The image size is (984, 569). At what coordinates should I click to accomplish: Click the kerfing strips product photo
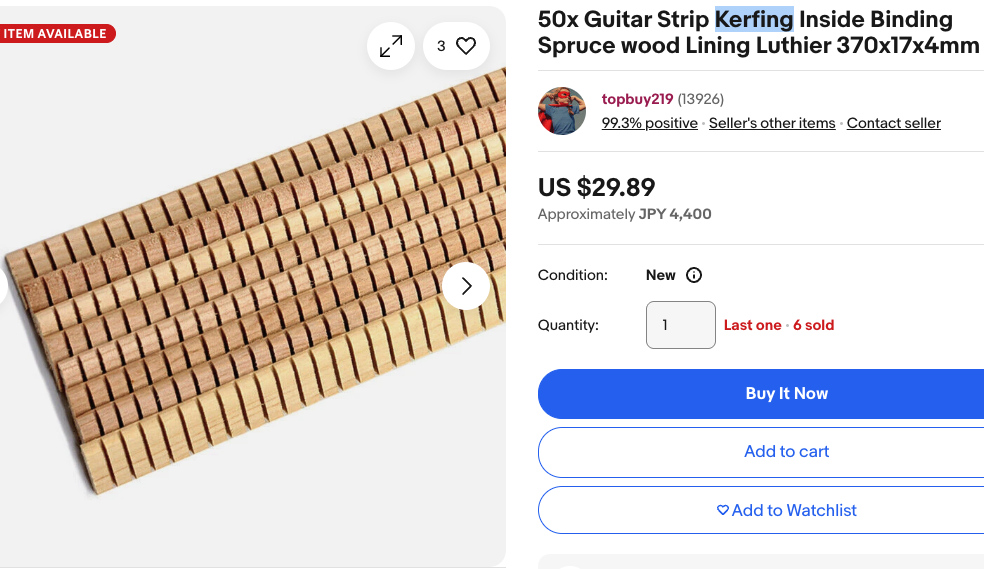pos(250,300)
